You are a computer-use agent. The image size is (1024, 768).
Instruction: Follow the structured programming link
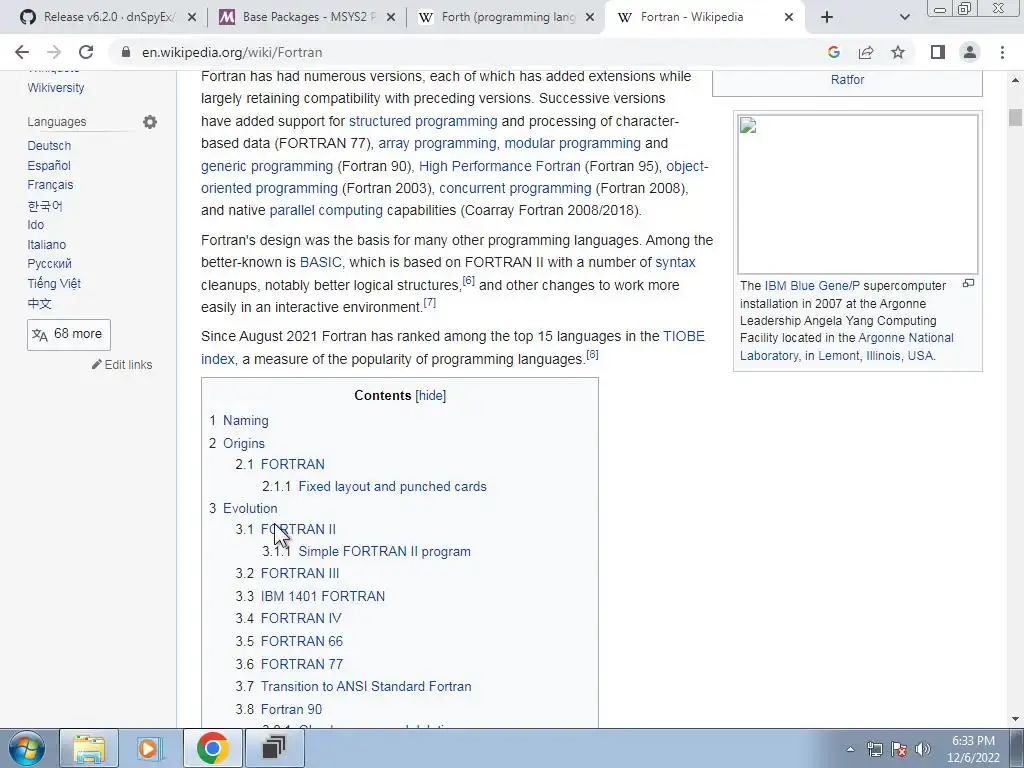423,121
